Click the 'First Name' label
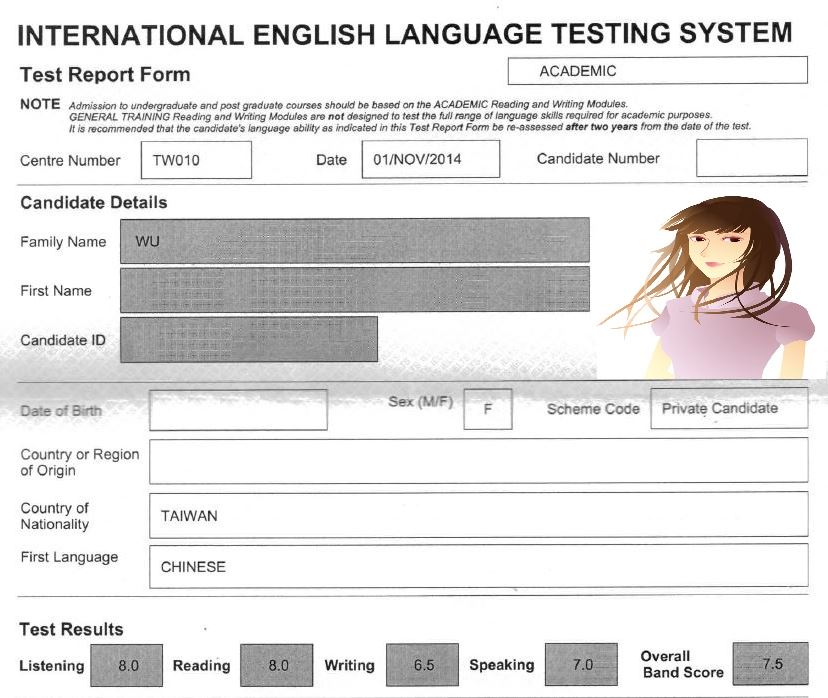Image resolution: width=828 pixels, height=698 pixels. (56, 290)
